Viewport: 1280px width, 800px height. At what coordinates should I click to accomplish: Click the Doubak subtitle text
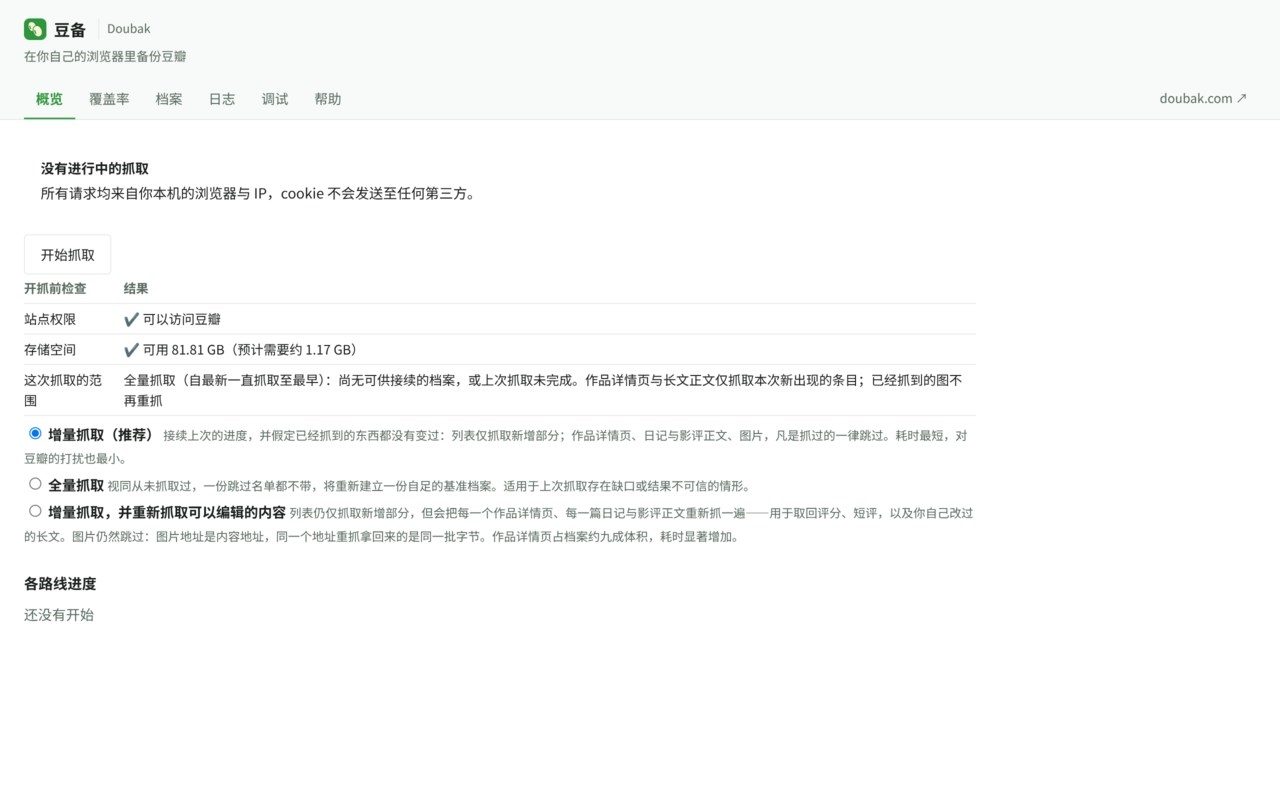(x=129, y=29)
